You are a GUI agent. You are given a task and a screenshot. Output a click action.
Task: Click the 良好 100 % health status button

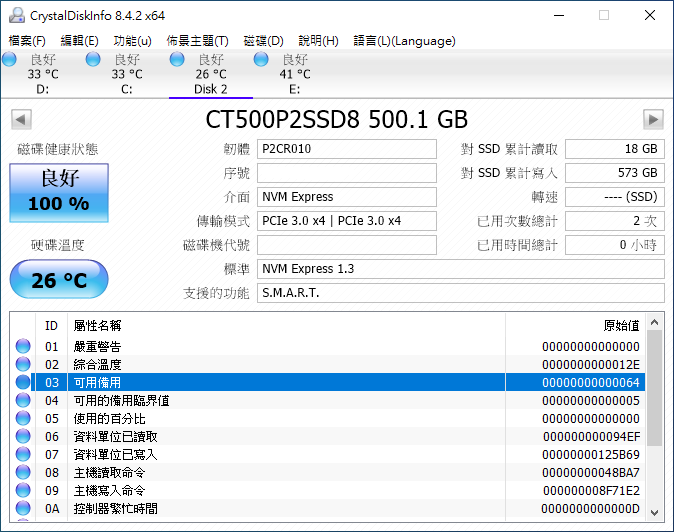click(x=59, y=193)
